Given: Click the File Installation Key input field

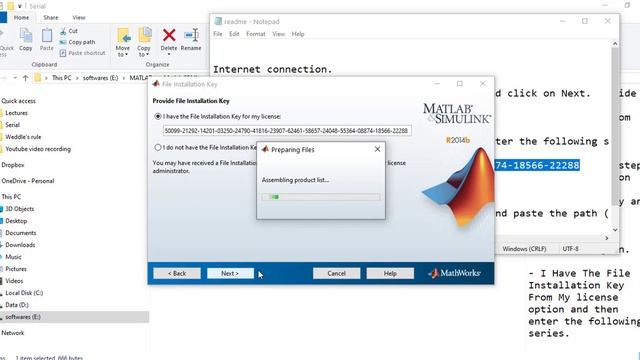Looking at the screenshot, I should (287, 131).
